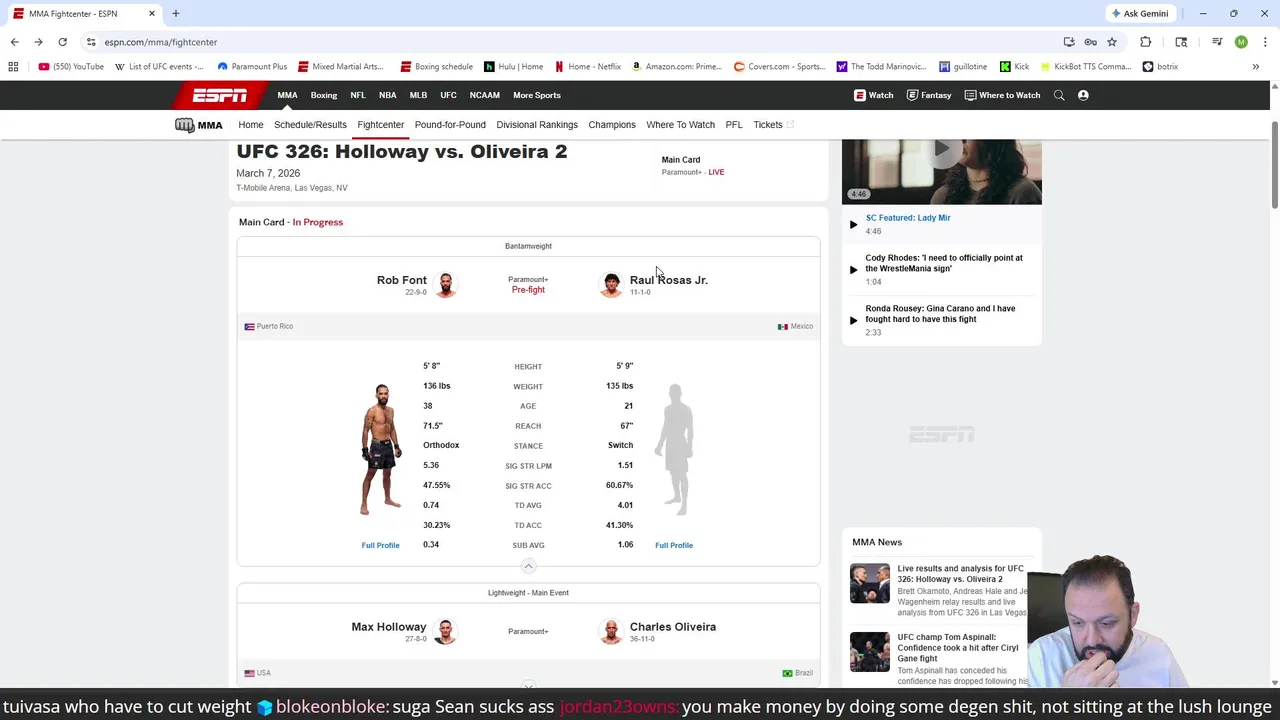Bookmark this page with the star icon
This screenshot has height=720, width=1280.
(x=1111, y=42)
